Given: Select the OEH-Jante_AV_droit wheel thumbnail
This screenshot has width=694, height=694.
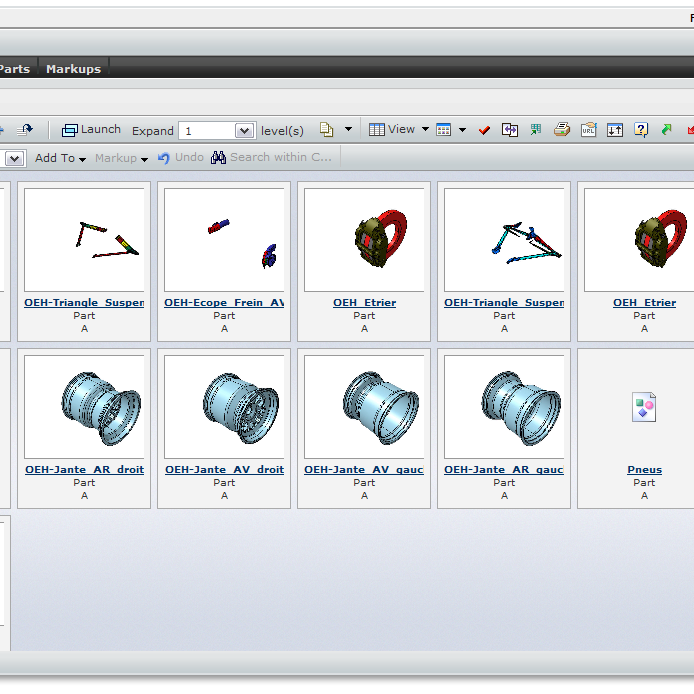Looking at the screenshot, I should pos(224,407).
